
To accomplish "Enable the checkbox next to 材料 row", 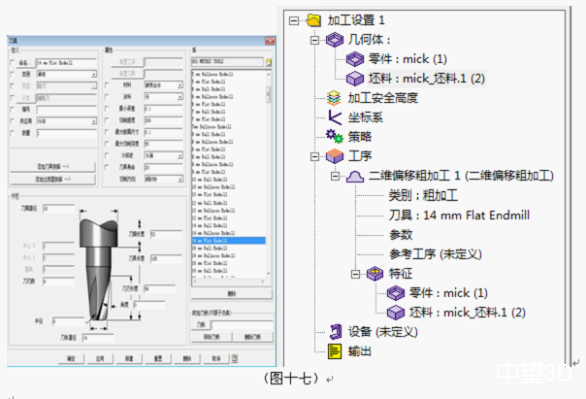I will (107, 86).
